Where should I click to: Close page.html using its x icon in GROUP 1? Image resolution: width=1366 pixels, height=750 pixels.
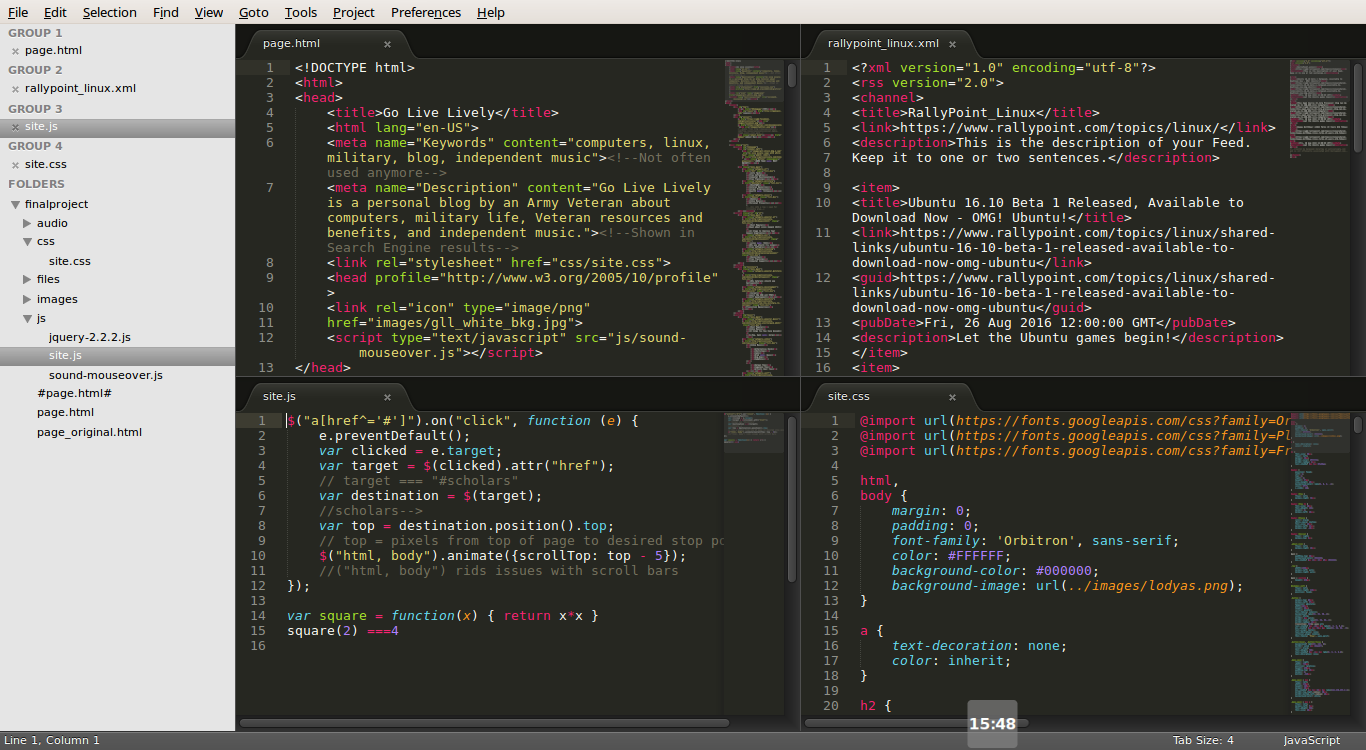[x=14, y=50]
